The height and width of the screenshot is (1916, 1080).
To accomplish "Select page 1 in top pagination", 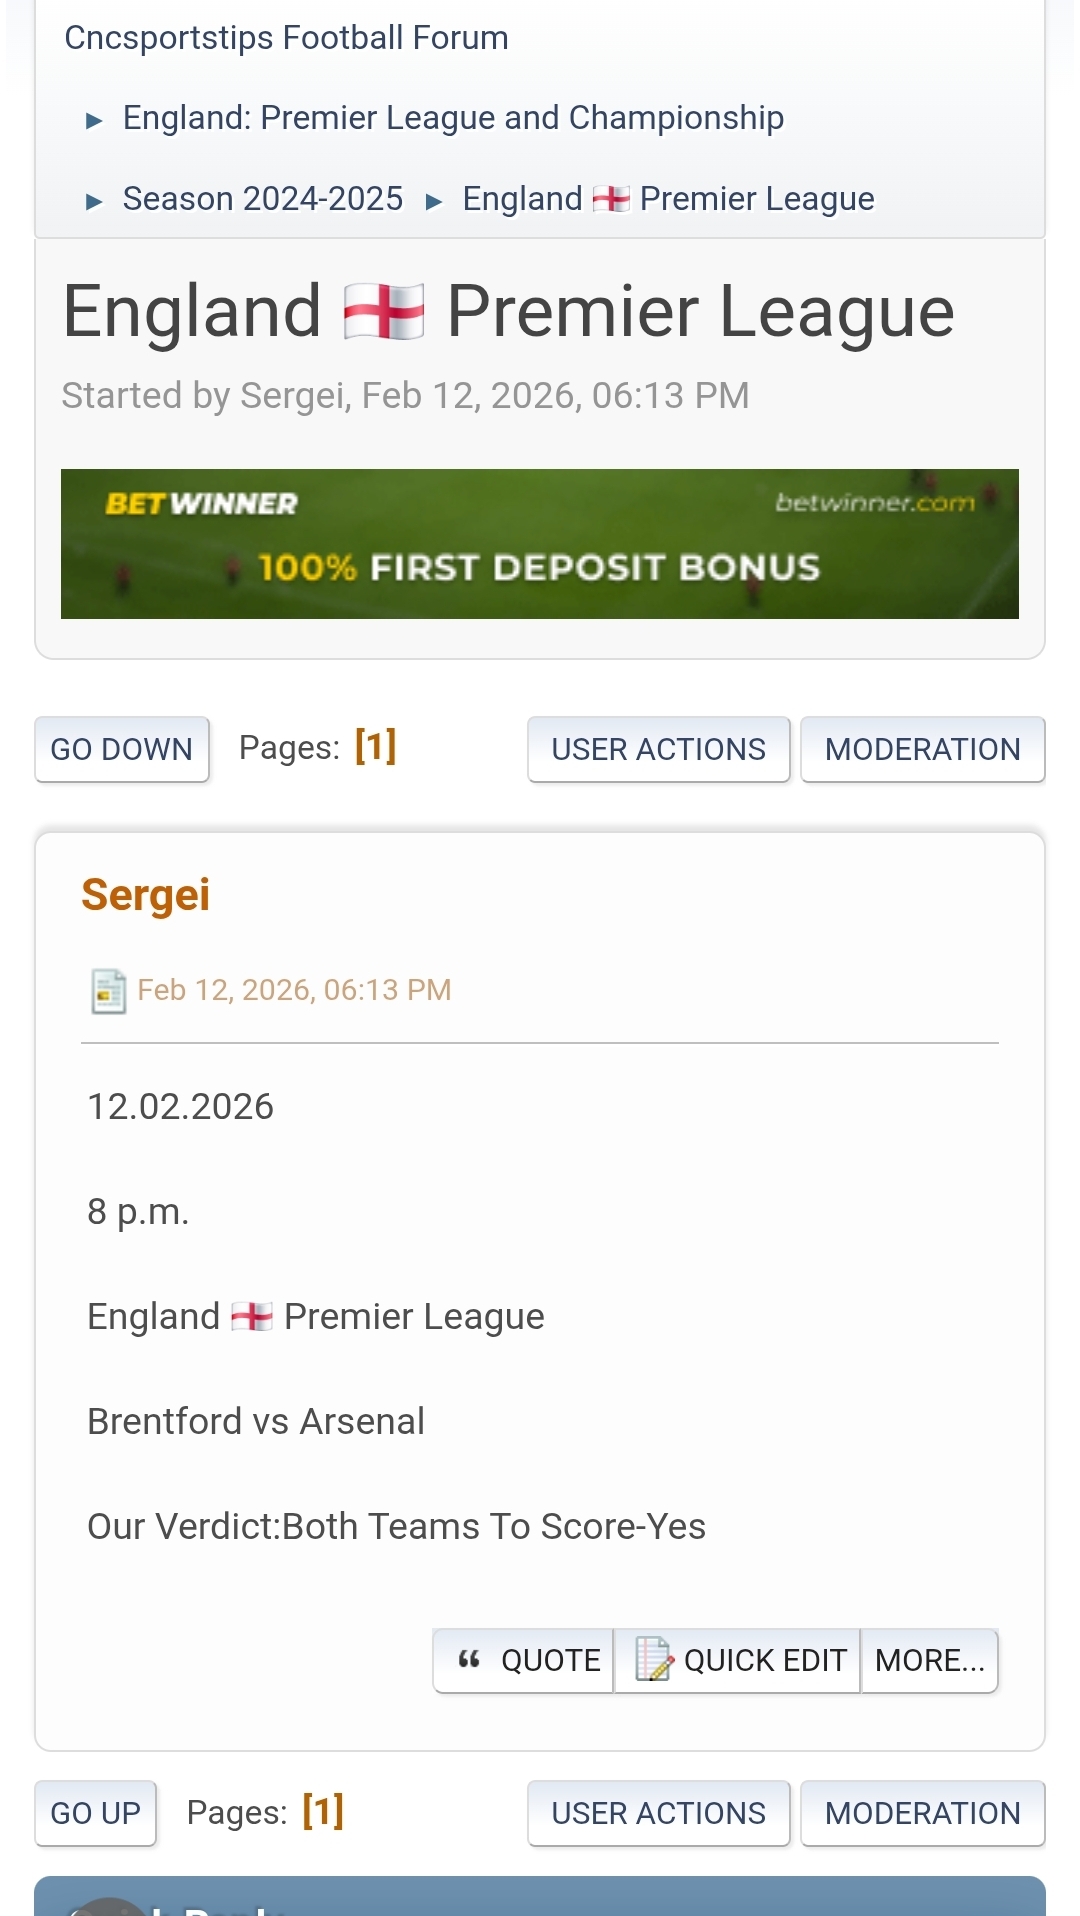I will tap(376, 747).
